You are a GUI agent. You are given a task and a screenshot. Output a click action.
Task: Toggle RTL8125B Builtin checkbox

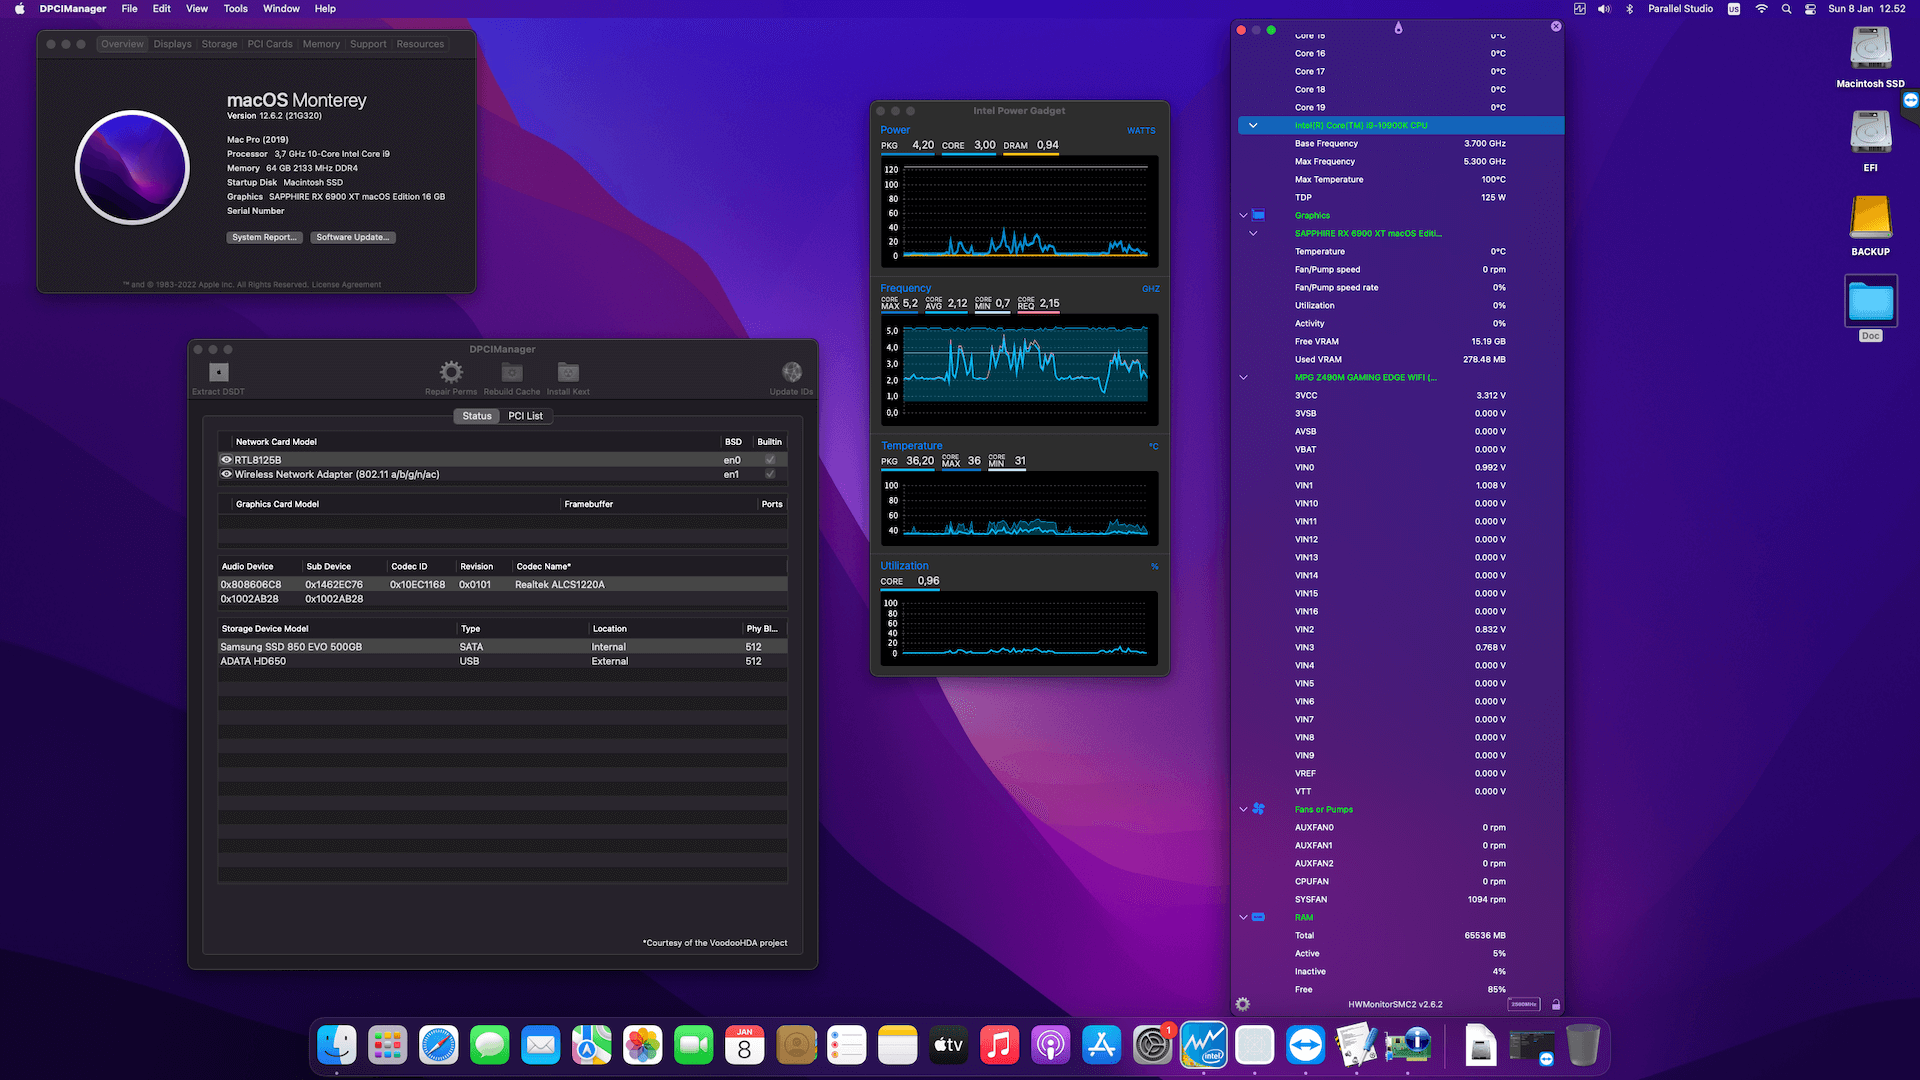[x=770, y=460]
